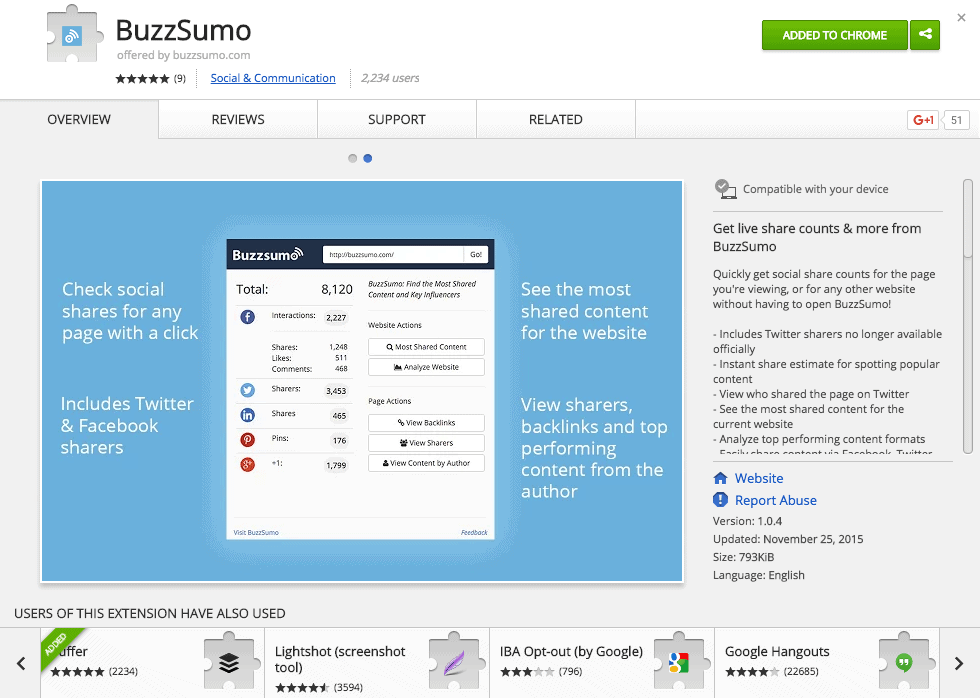The image size is (980, 698).
Task: Open the IBA Opt-out (by Google) title
Action: [x=571, y=651]
